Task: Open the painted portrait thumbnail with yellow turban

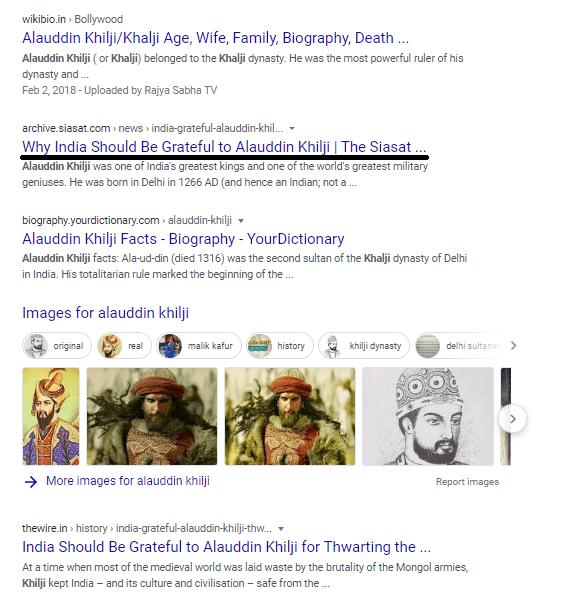Action: coord(51,416)
